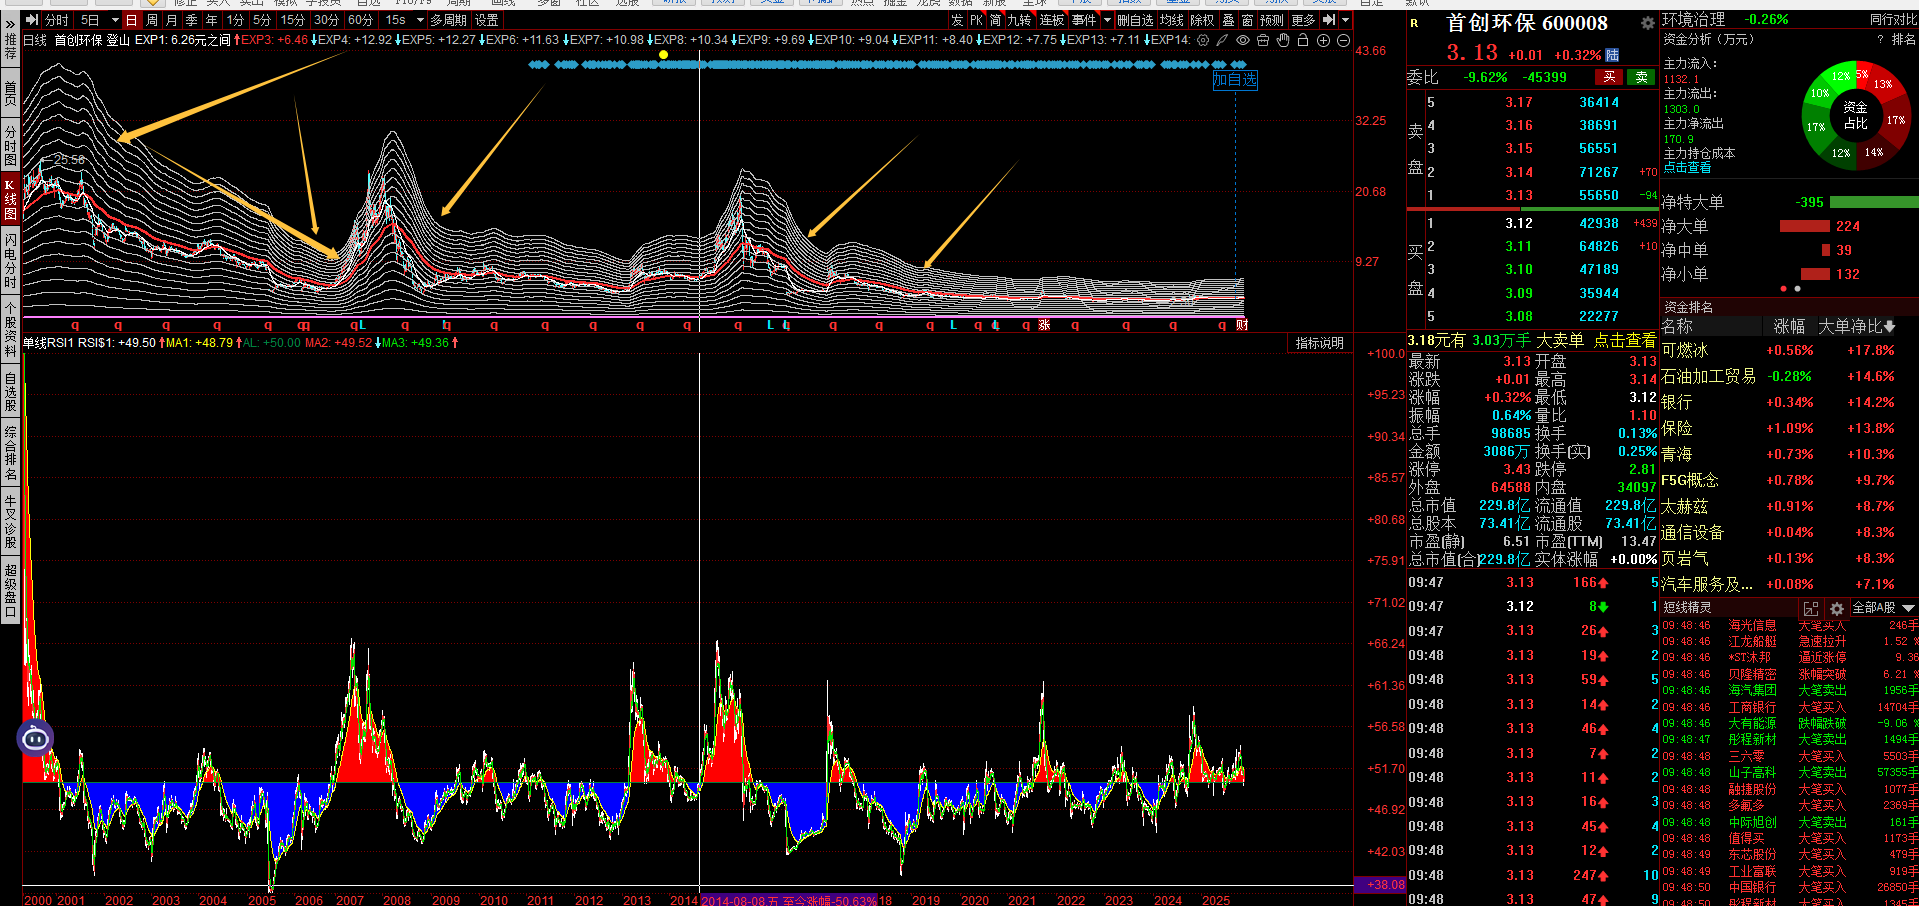Expand the 15s interval dropdown
The image size is (1919, 906).
[420, 20]
